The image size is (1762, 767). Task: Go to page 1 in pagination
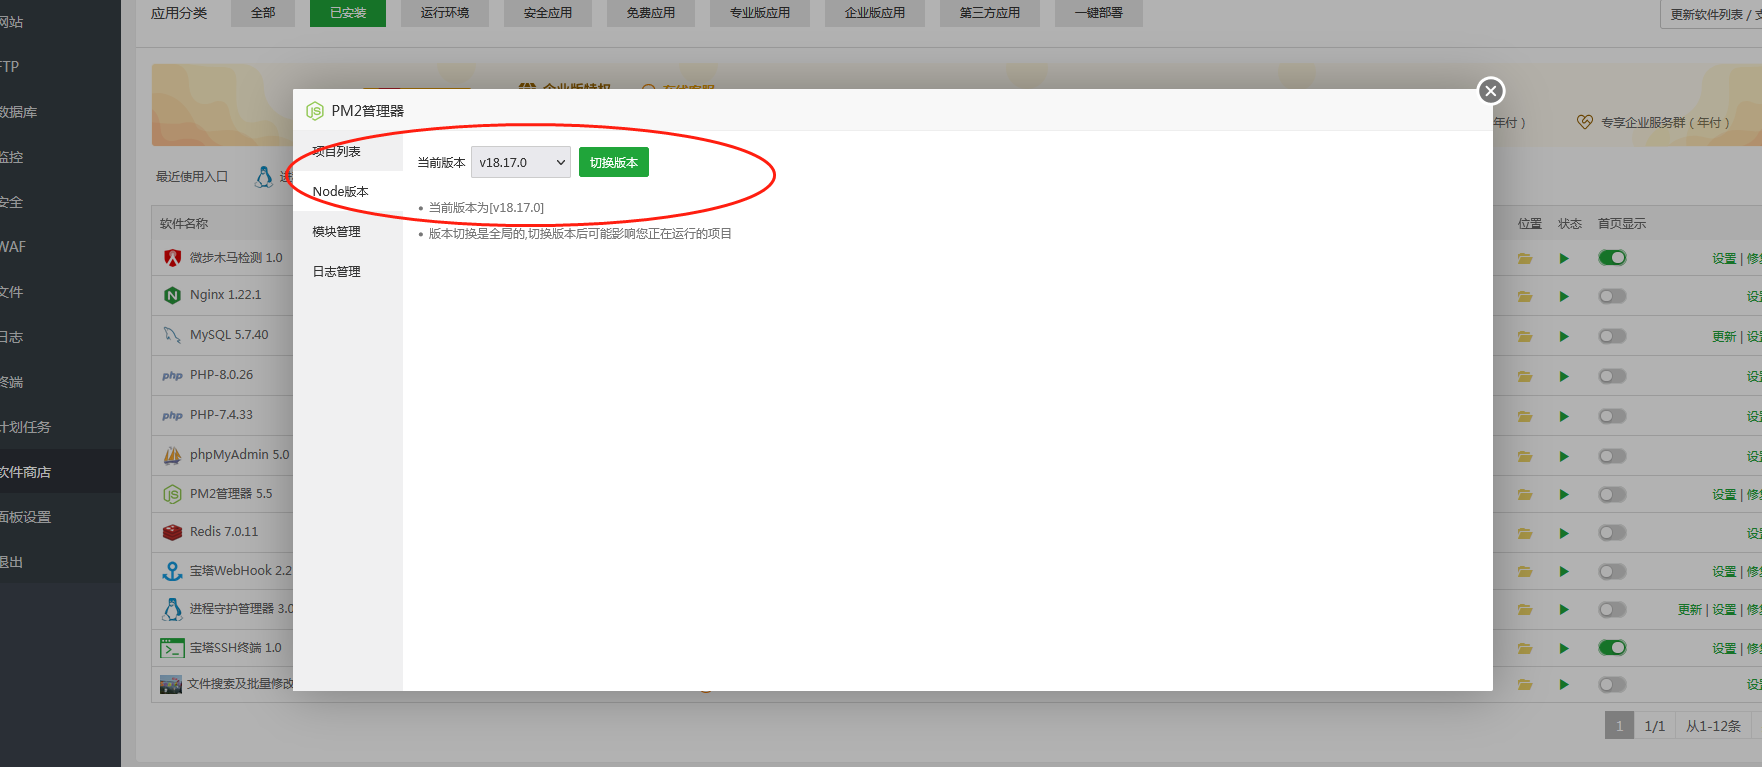point(1619,726)
